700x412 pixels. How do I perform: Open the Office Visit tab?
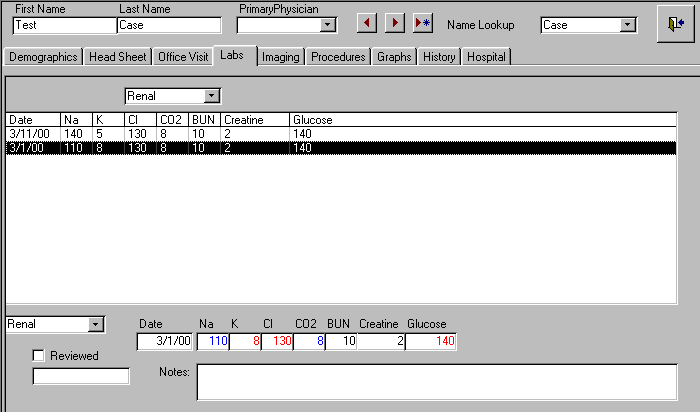(184, 57)
